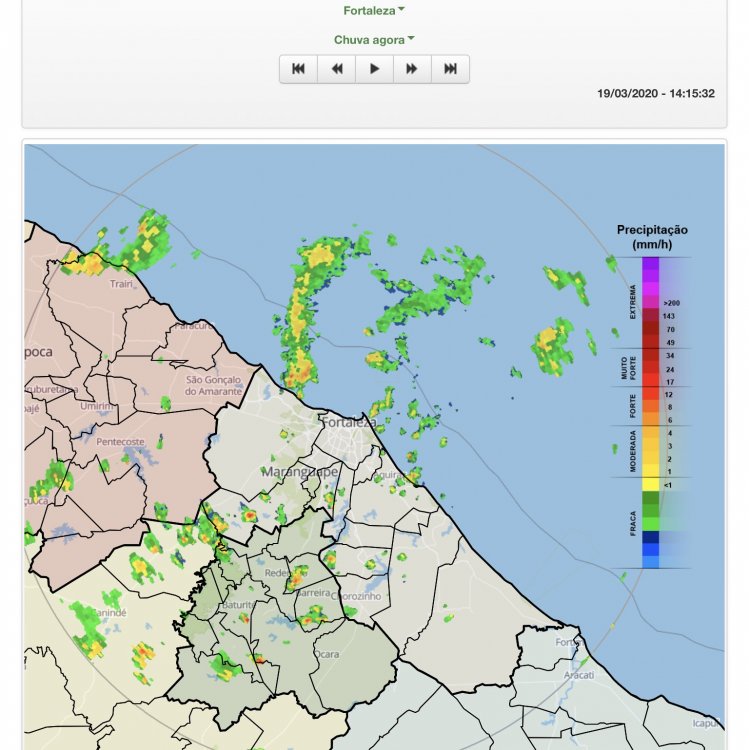This screenshot has height=750, width=749.
Task: Expand the Chuva agora dropdown
Action: (374, 40)
